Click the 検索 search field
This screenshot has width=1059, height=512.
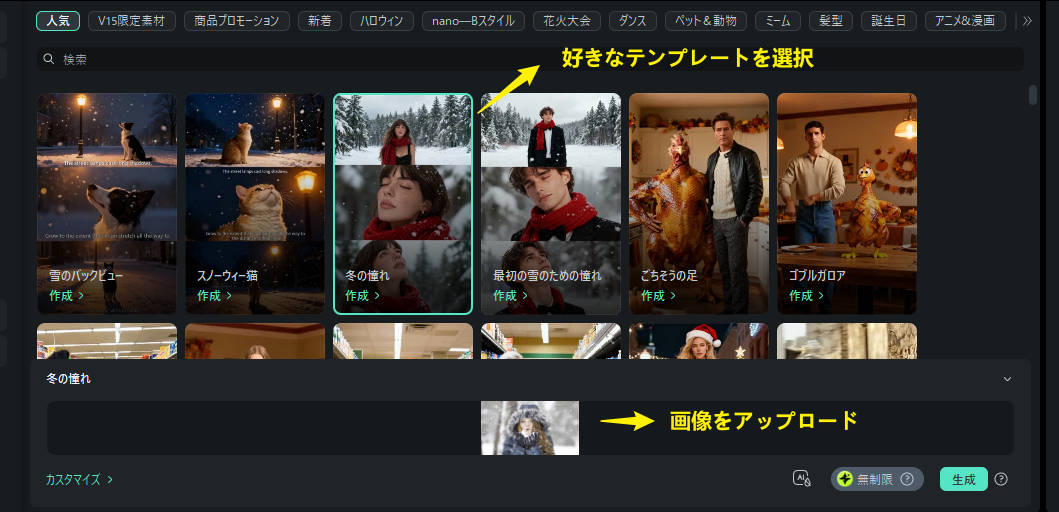[530, 59]
